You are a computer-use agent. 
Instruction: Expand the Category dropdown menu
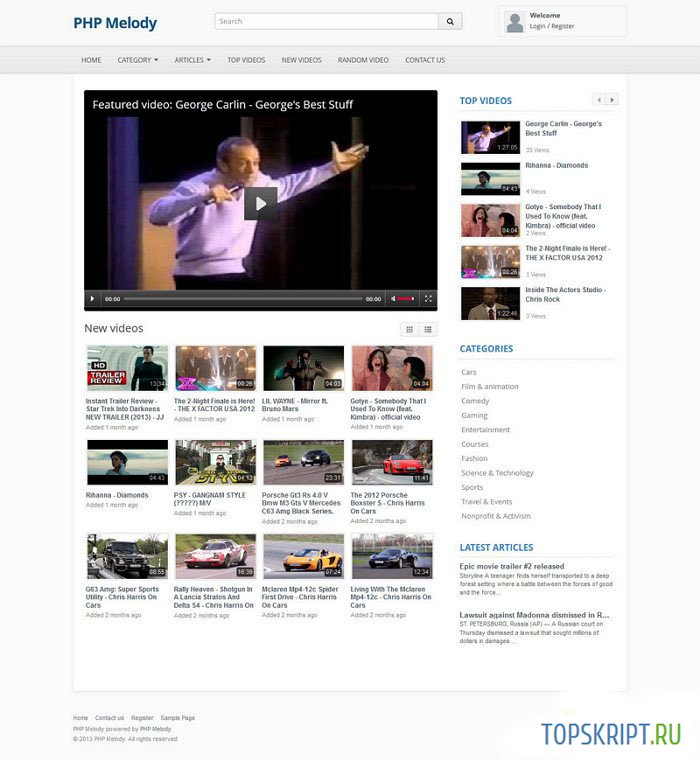coord(138,60)
